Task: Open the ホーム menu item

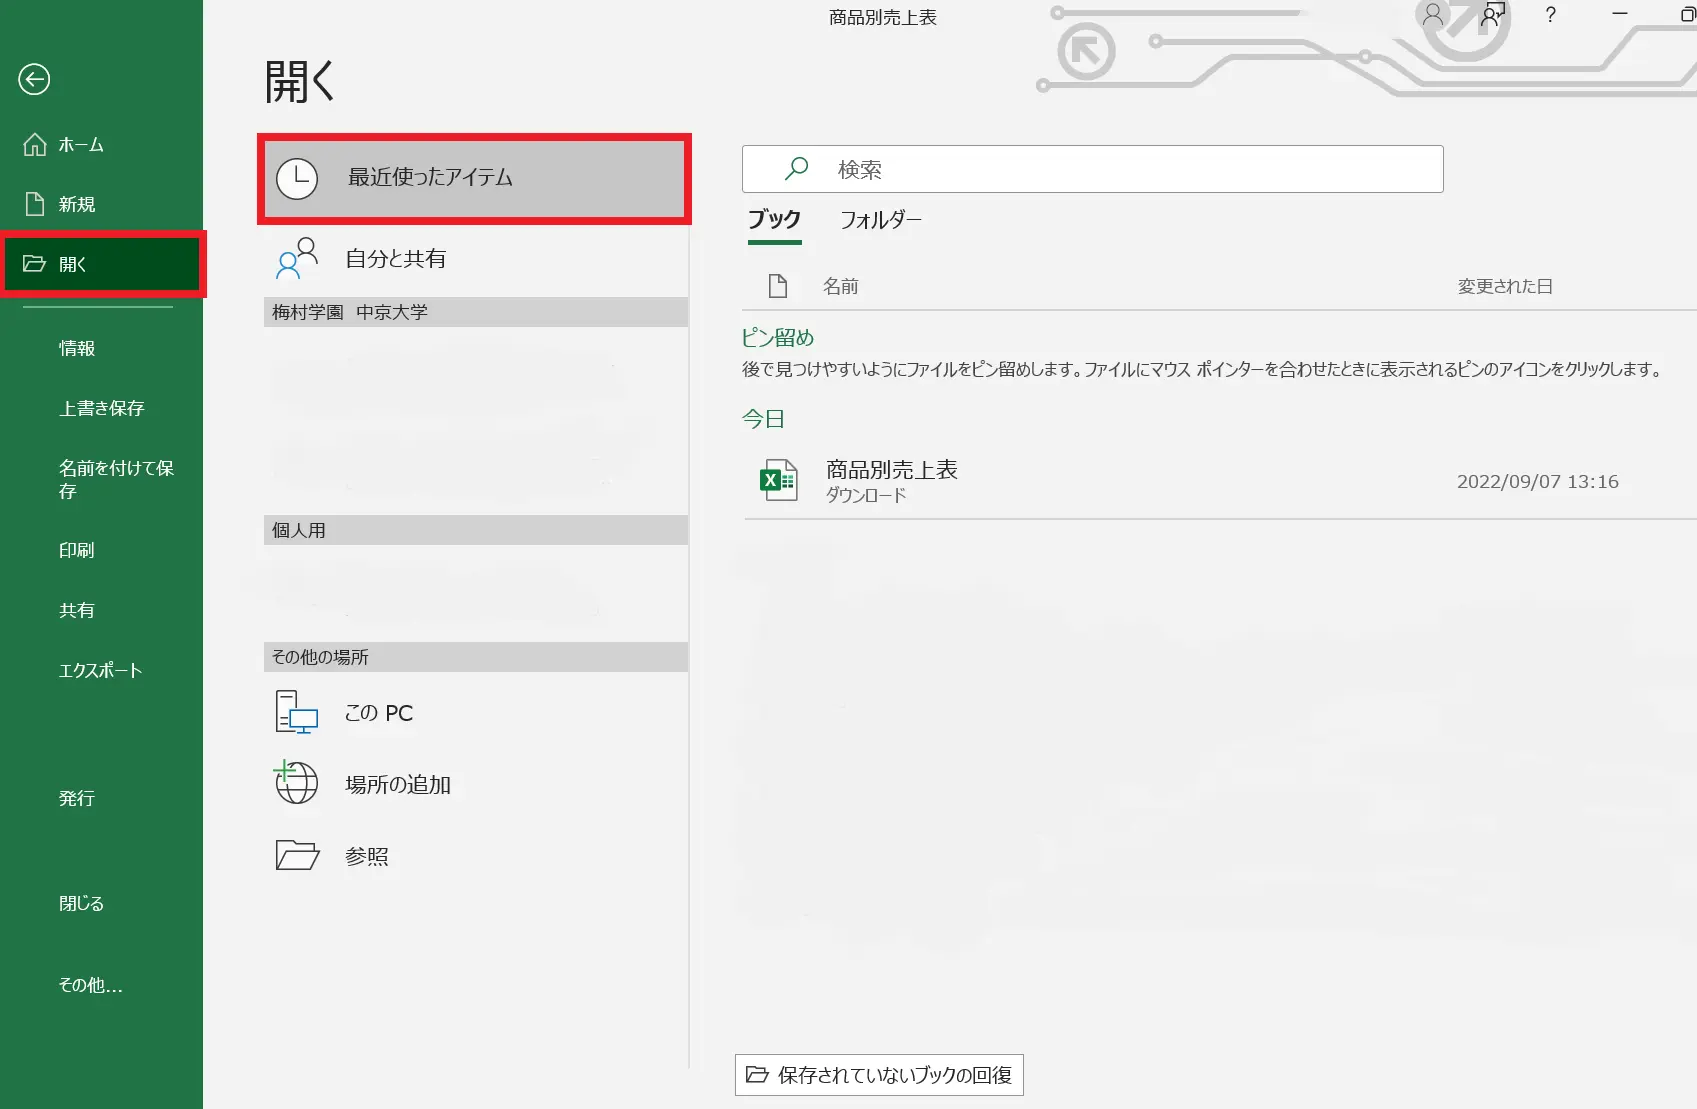Action: [101, 145]
